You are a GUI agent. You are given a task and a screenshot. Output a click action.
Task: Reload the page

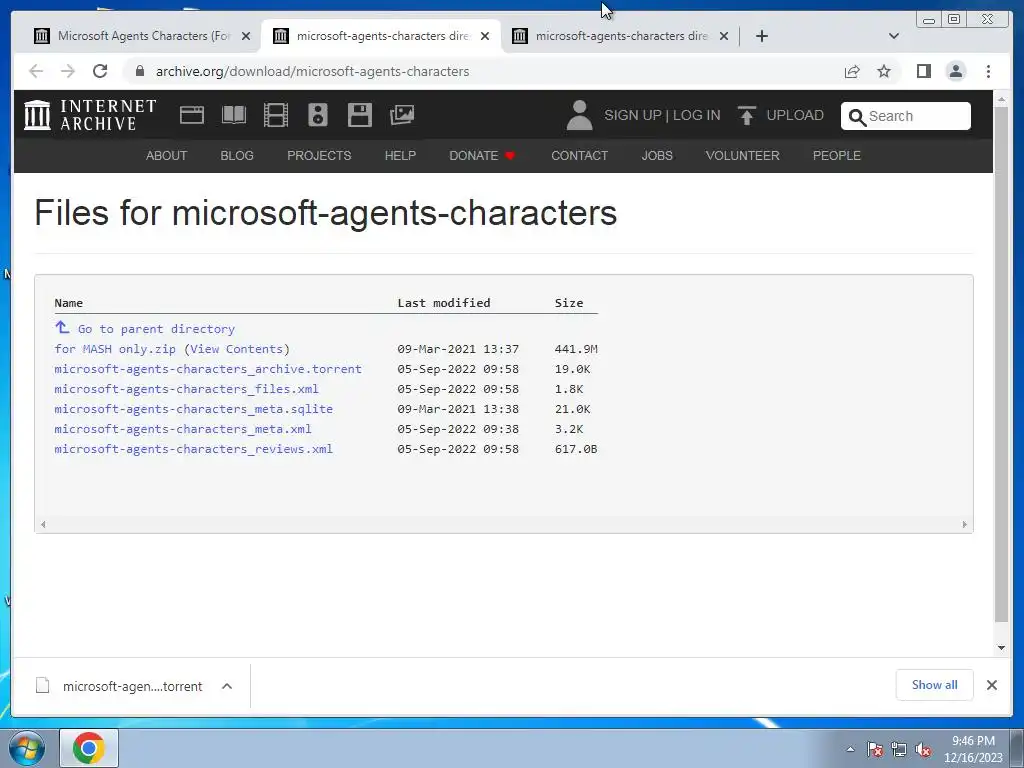(100, 71)
